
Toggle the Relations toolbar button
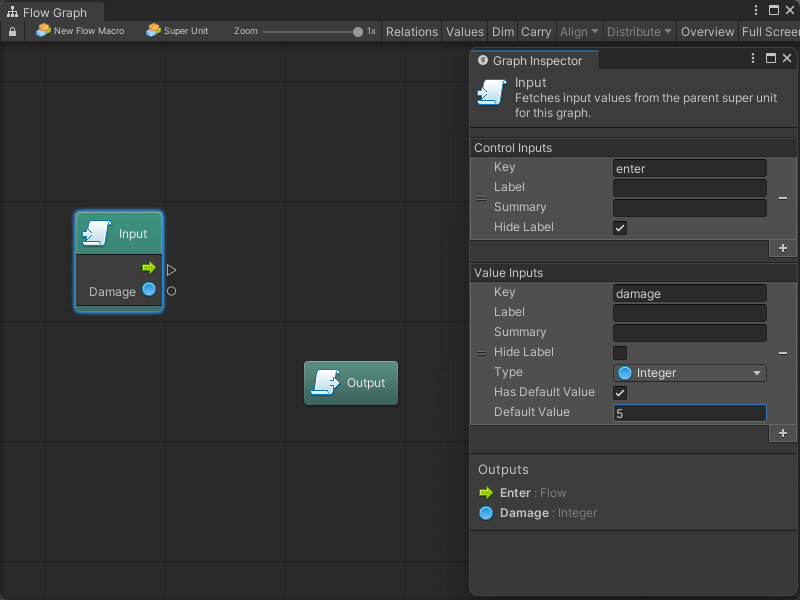pos(411,31)
